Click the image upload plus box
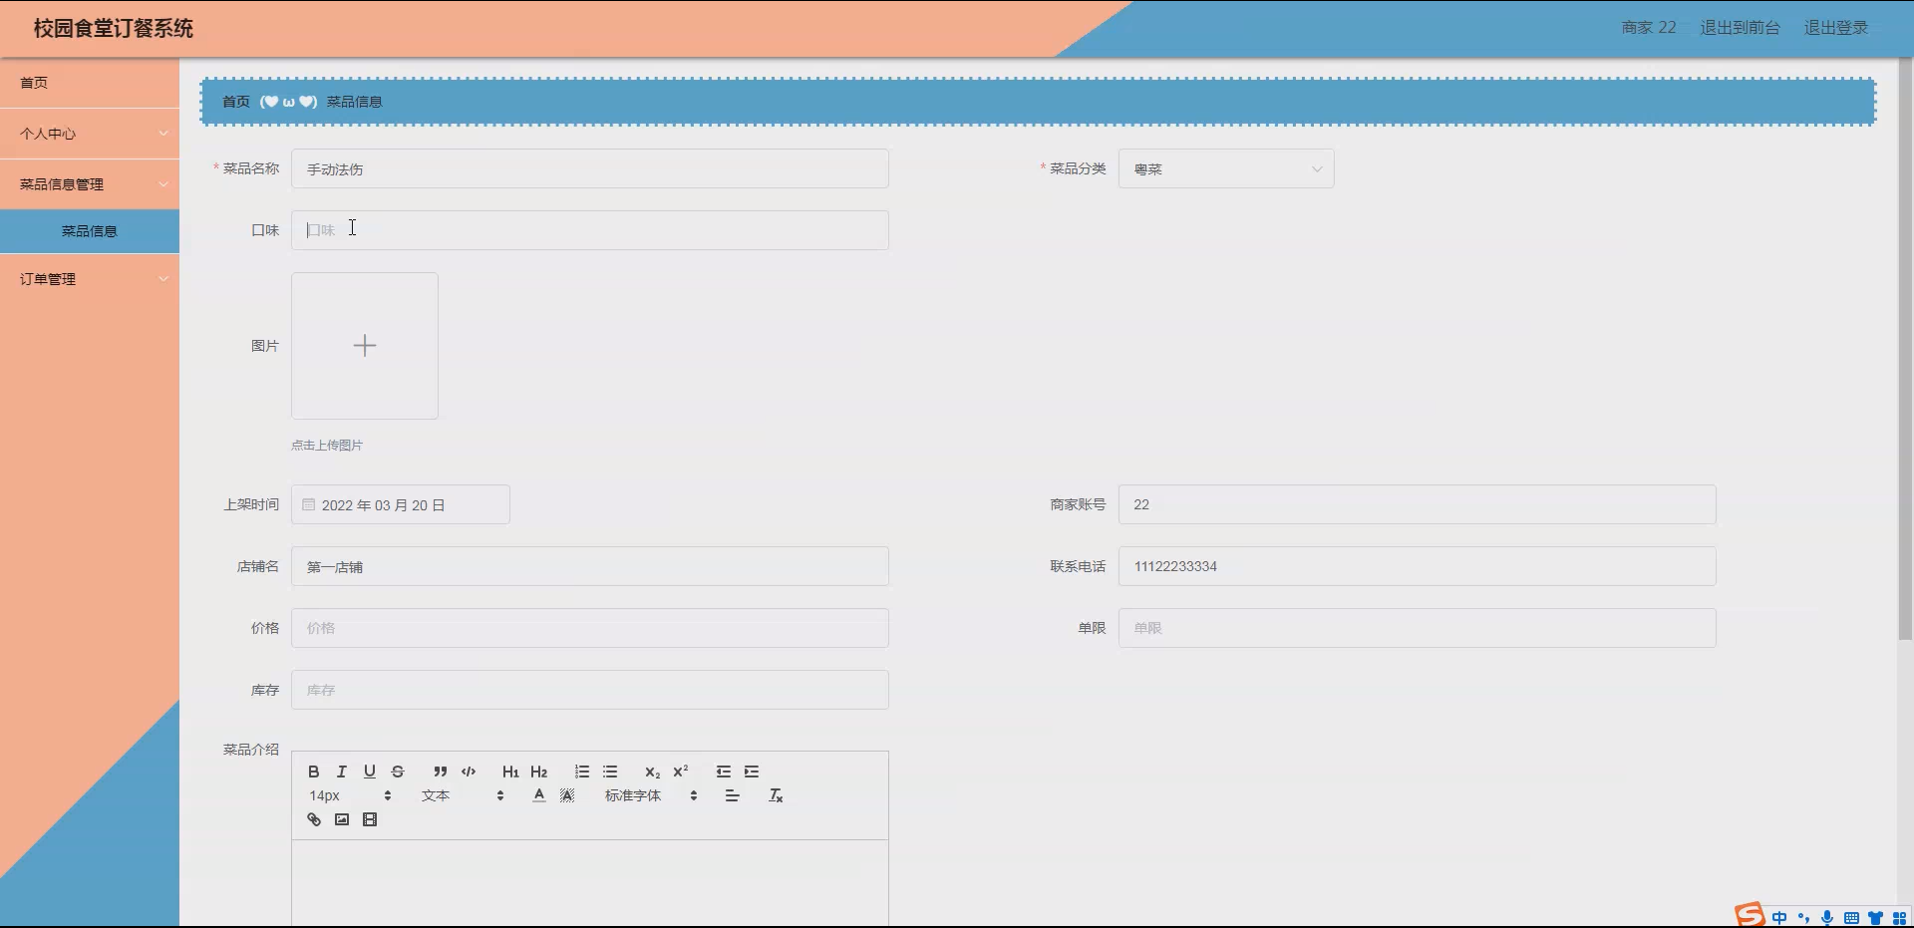 point(365,346)
